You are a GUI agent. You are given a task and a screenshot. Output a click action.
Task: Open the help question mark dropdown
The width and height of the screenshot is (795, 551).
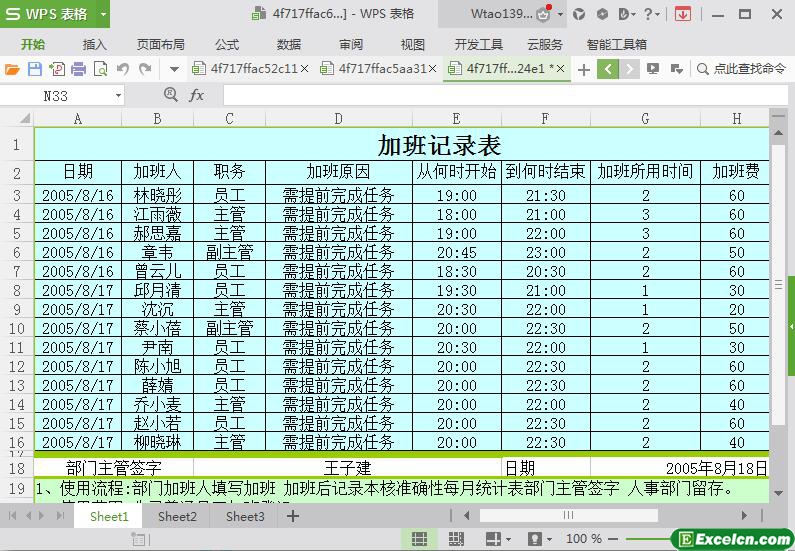652,14
